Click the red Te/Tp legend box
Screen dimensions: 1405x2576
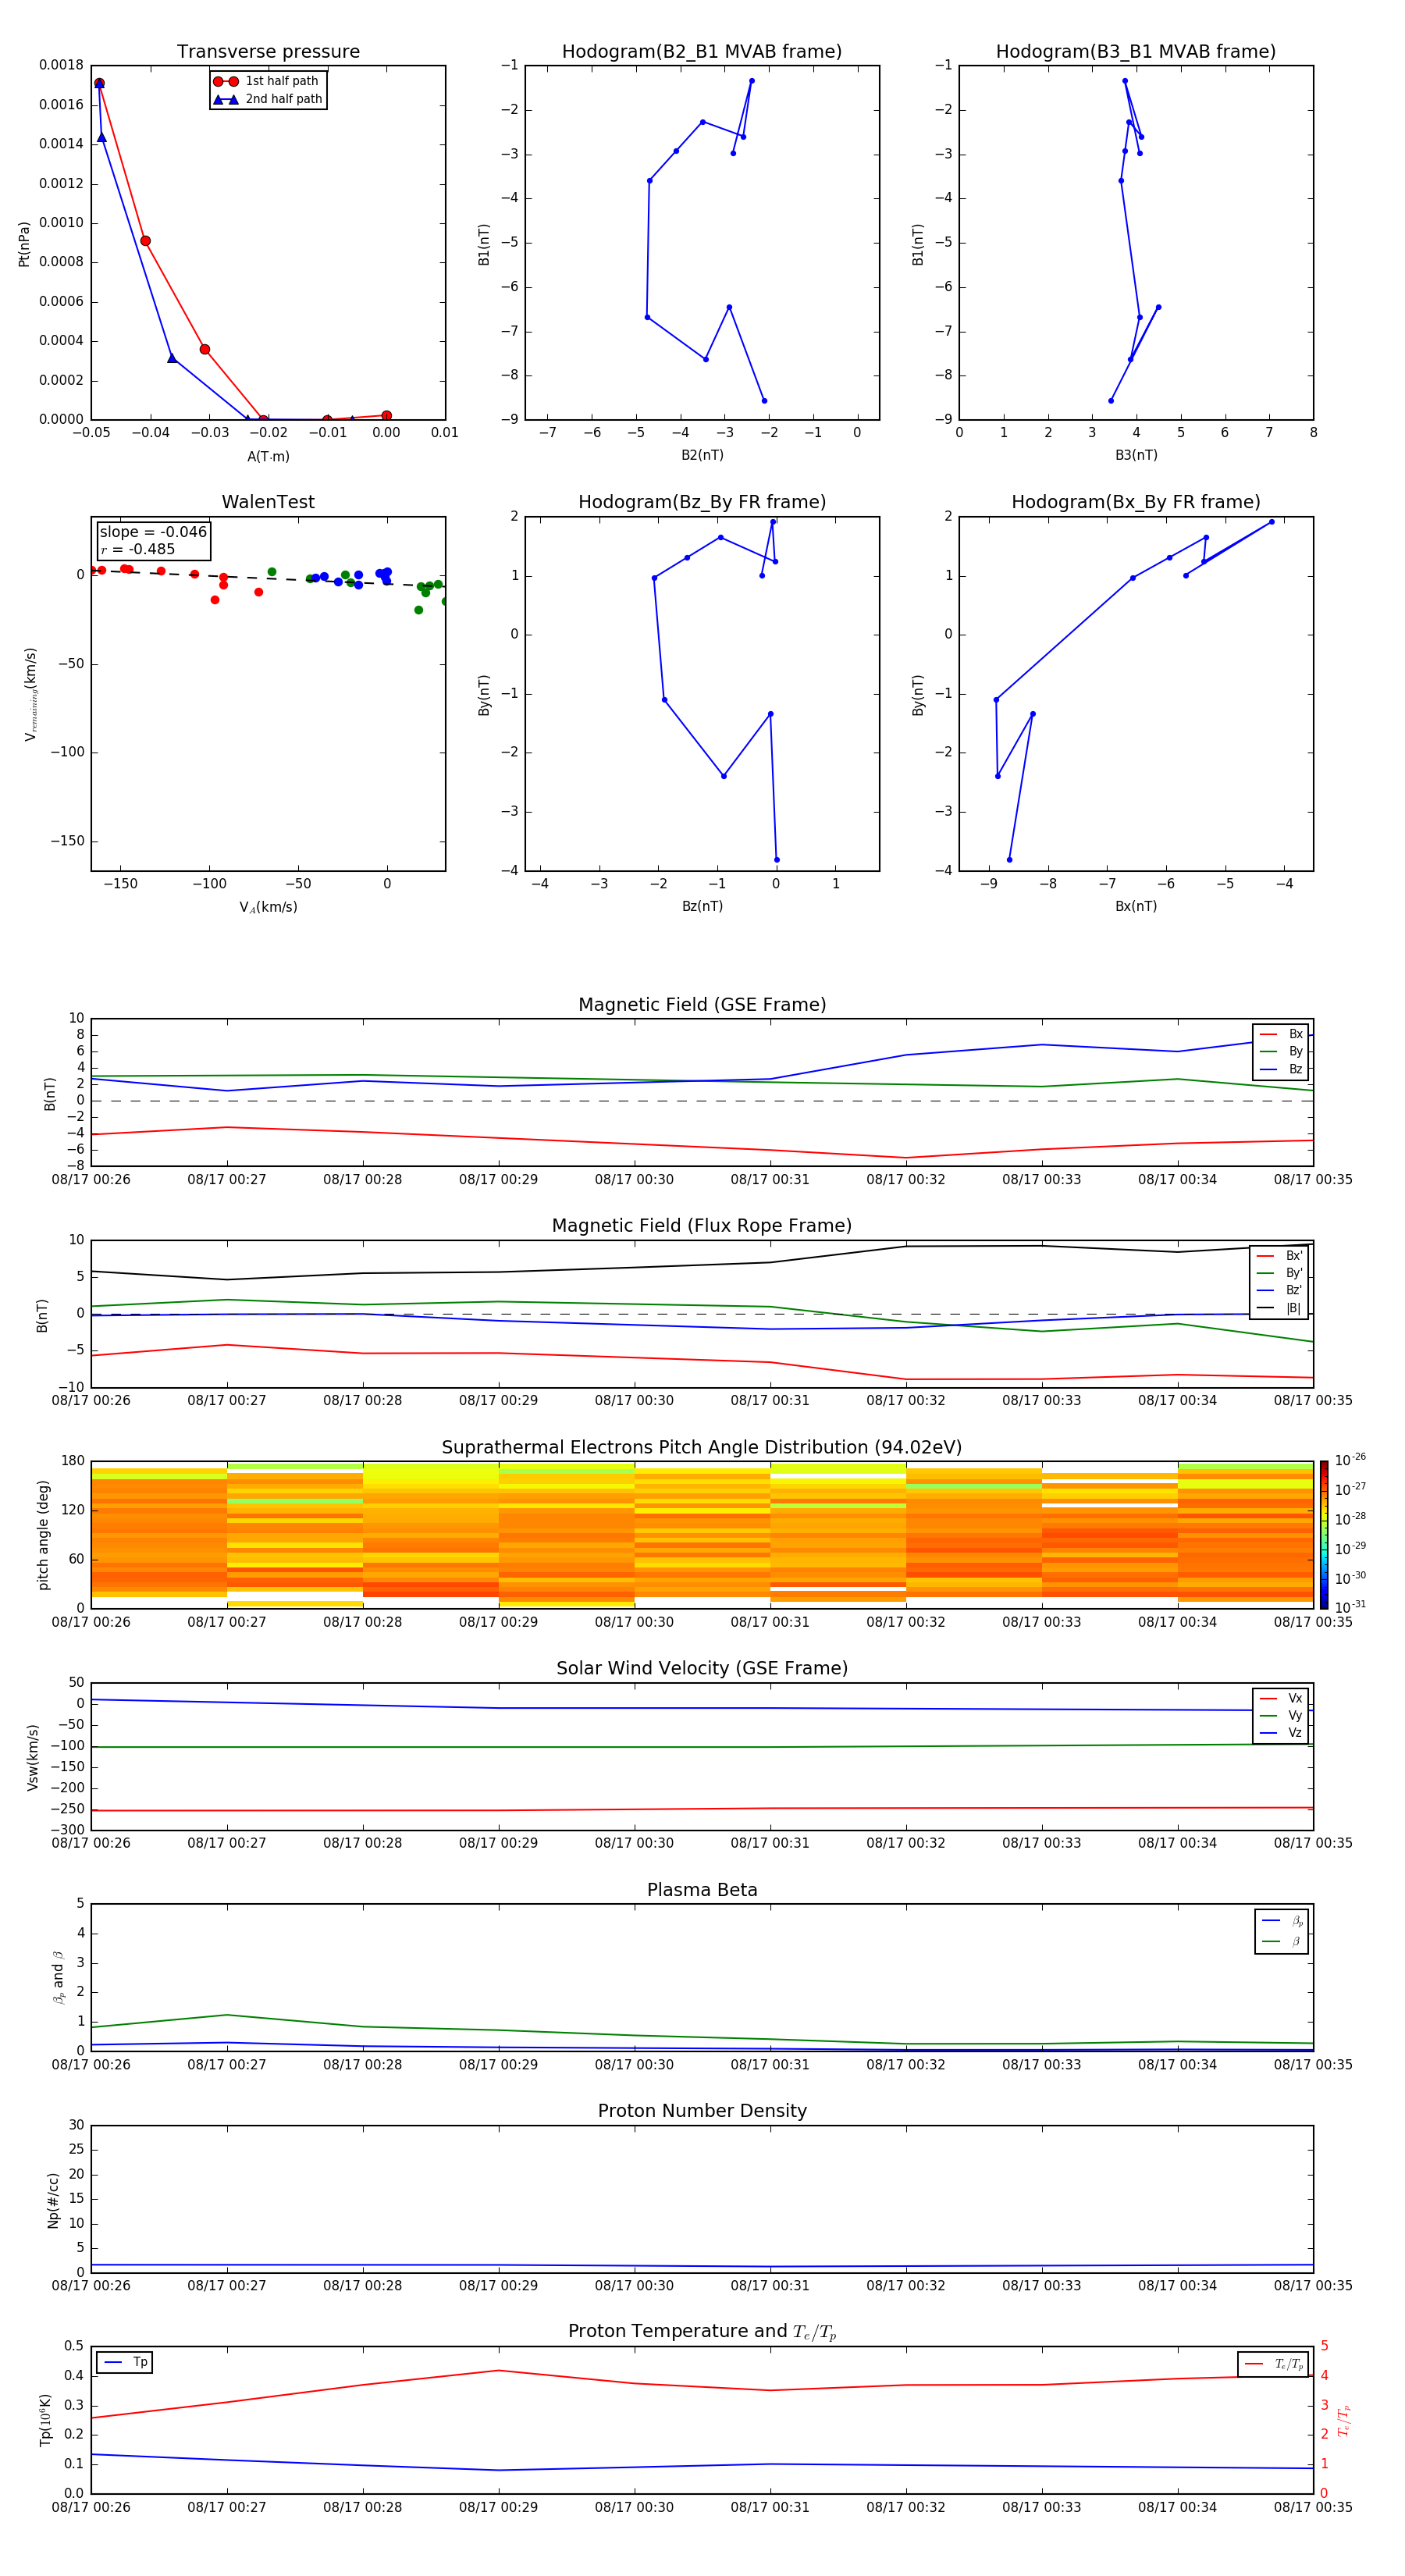point(1273,2364)
